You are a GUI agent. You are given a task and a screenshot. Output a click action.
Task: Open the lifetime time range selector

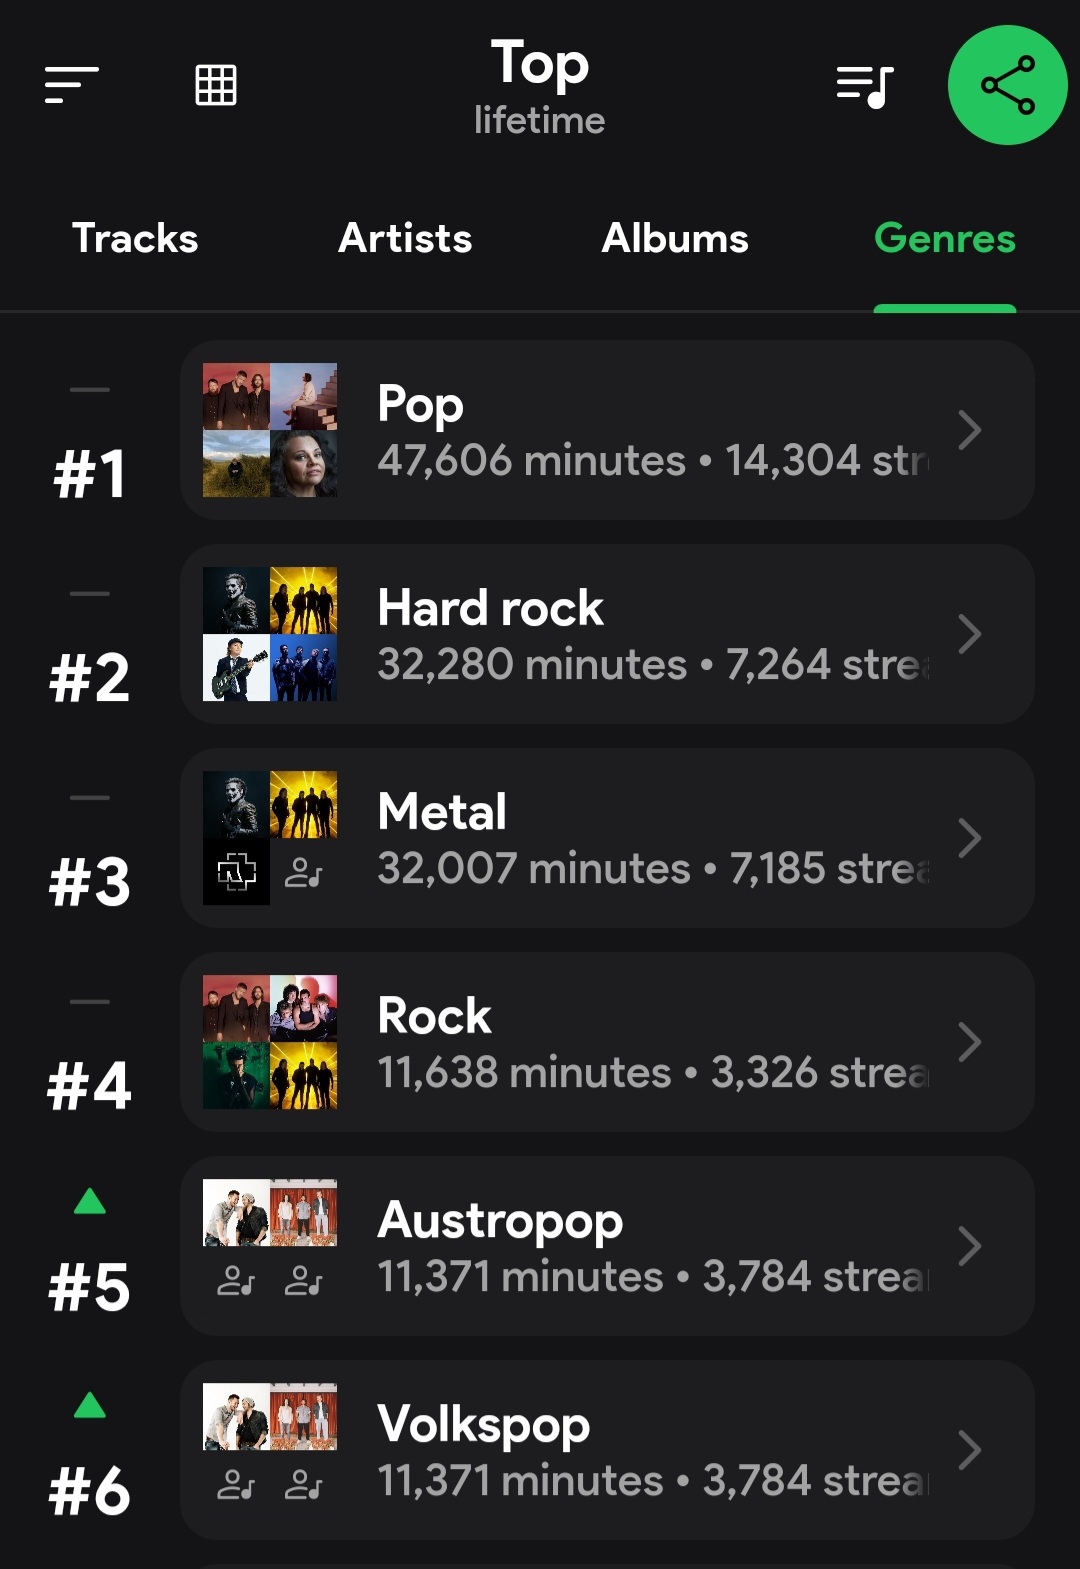[x=539, y=121]
